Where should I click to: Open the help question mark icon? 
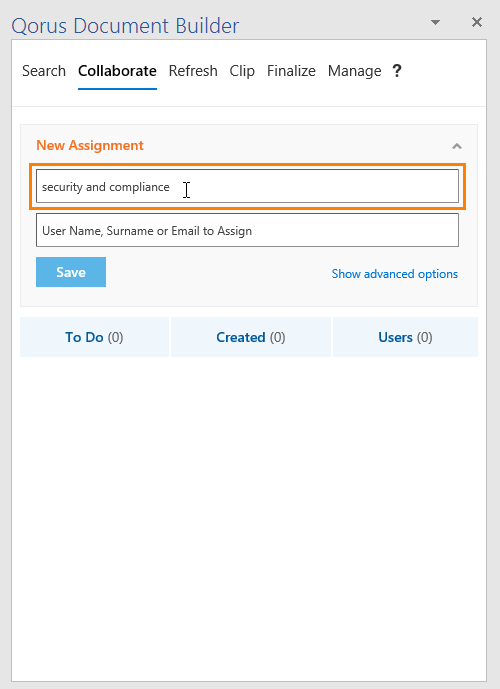coord(397,71)
